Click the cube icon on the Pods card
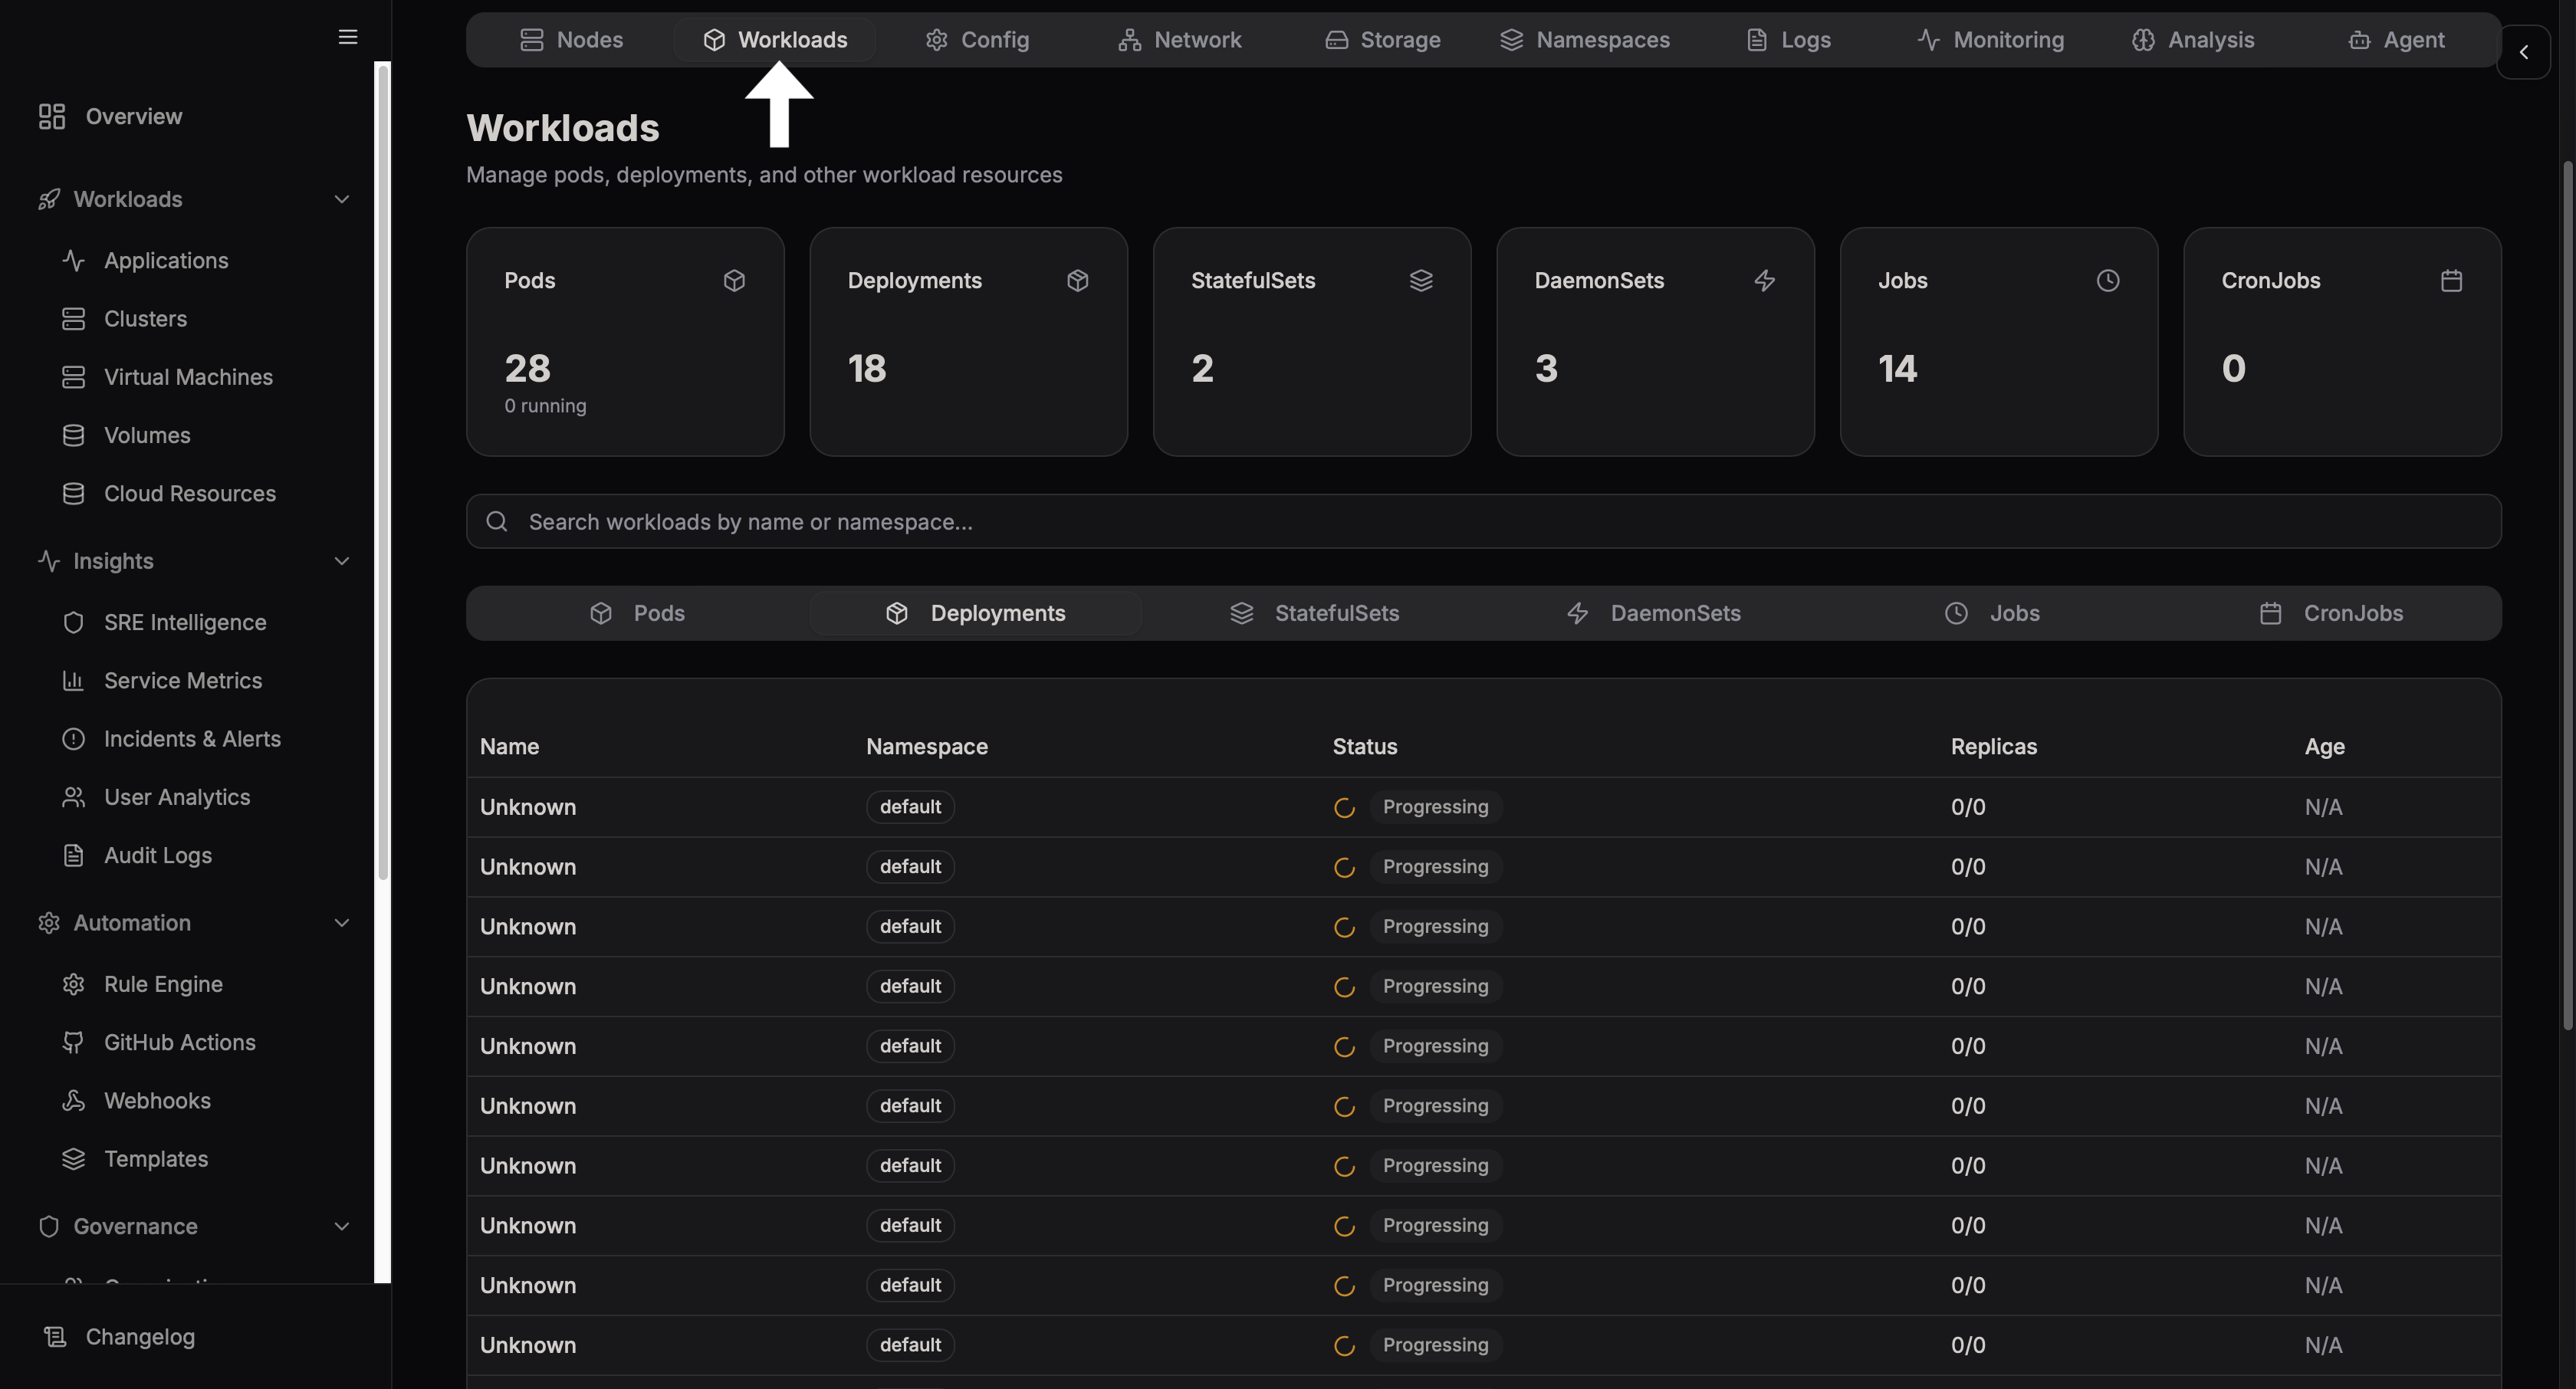This screenshot has width=2576, height=1389. pos(735,280)
